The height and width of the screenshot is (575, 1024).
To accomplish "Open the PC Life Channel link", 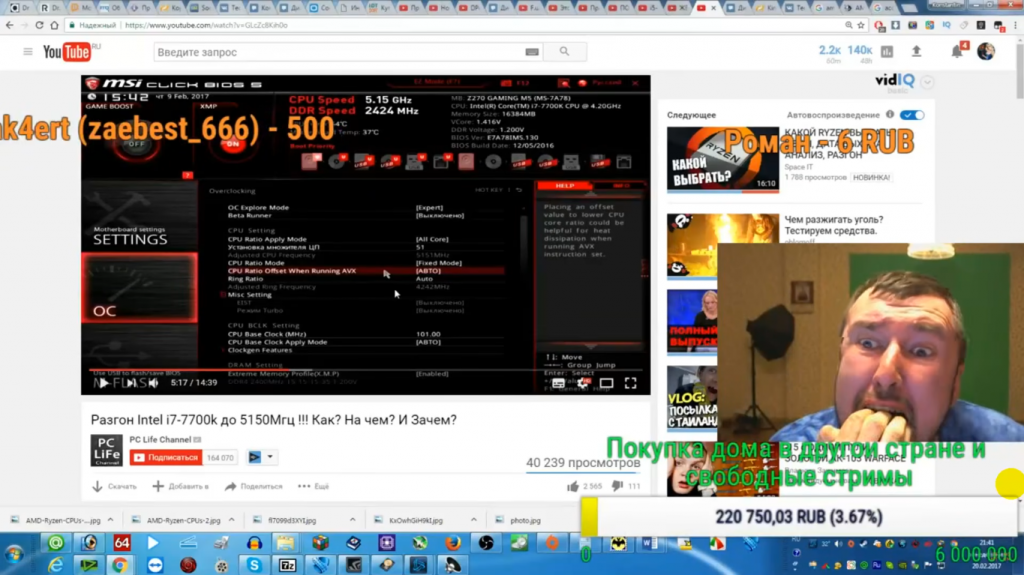I will 160,439.
